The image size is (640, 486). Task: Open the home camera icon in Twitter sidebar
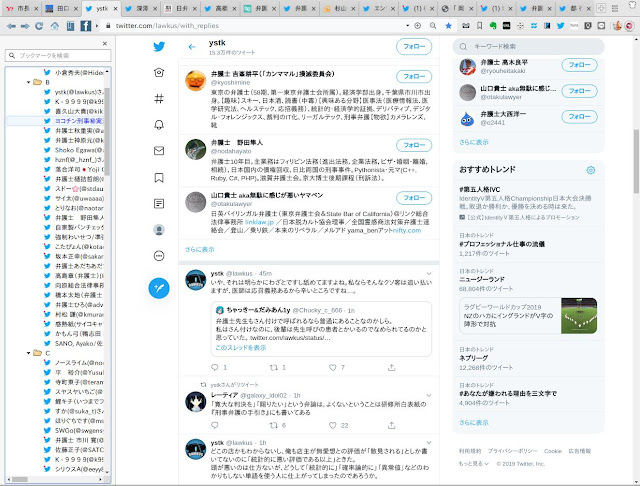click(x=159, y=72)
